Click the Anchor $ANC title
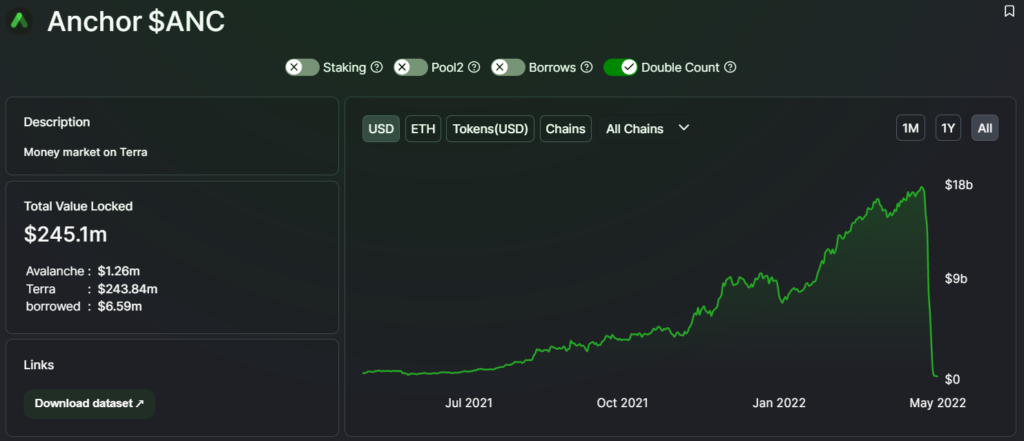Screen dimensions: 1024x441 pos(136,22)
